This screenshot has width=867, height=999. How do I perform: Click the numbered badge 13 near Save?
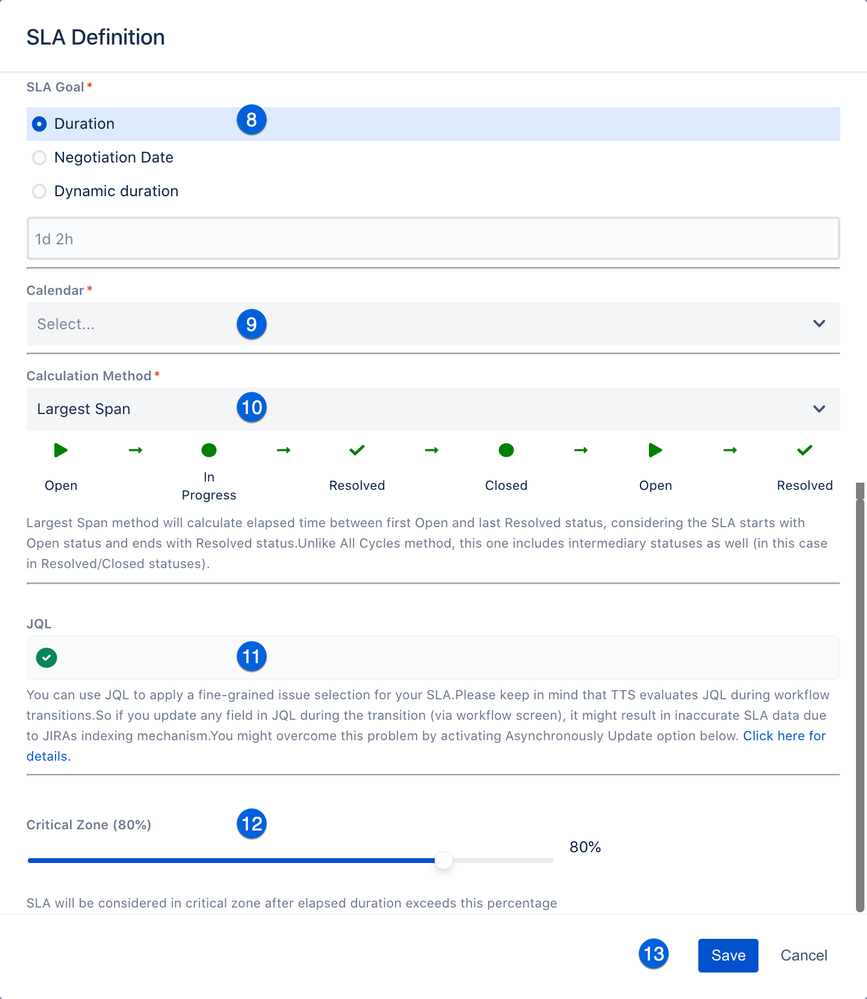tap(654, 954)
